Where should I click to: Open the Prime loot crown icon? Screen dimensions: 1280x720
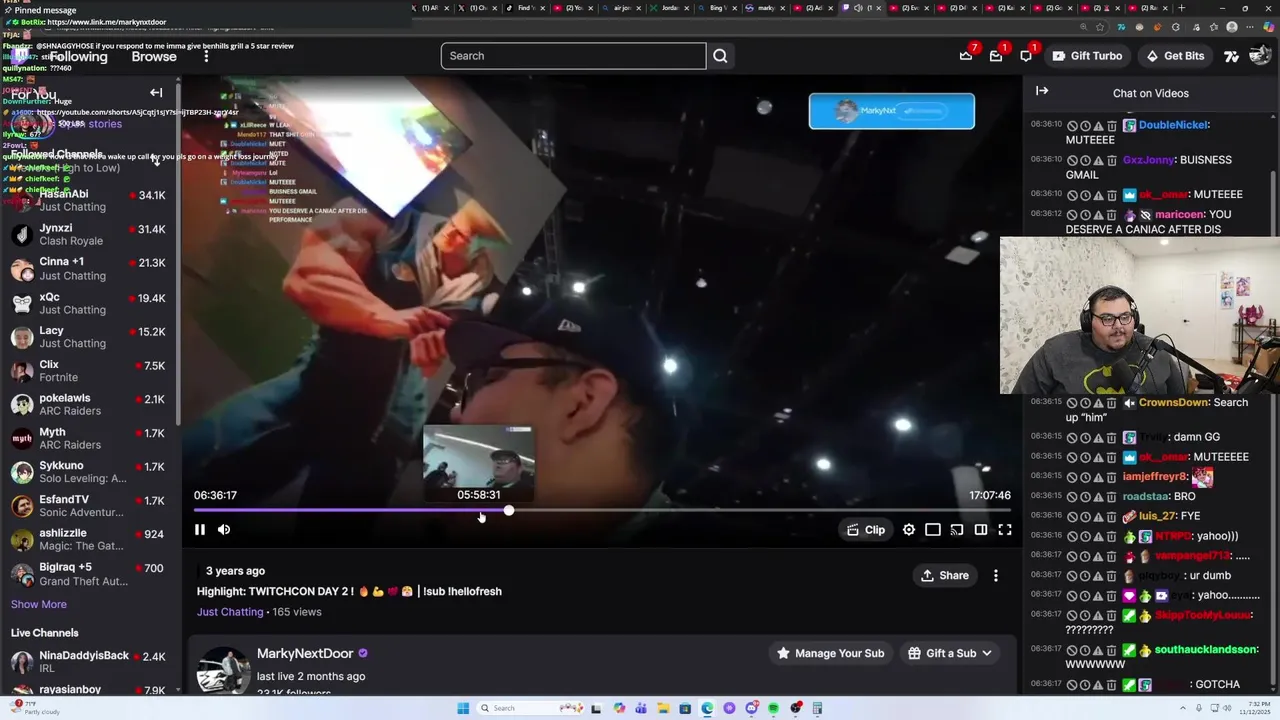(x=966, y=56)
